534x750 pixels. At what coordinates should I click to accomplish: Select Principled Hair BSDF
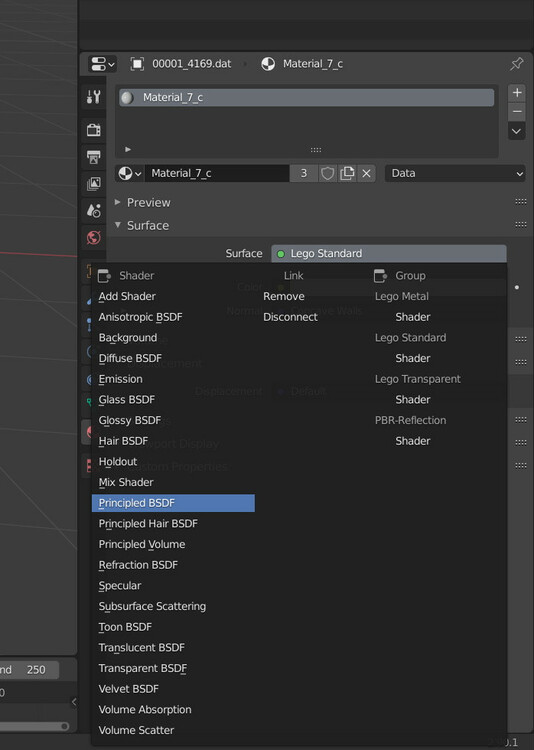[173, 524]
